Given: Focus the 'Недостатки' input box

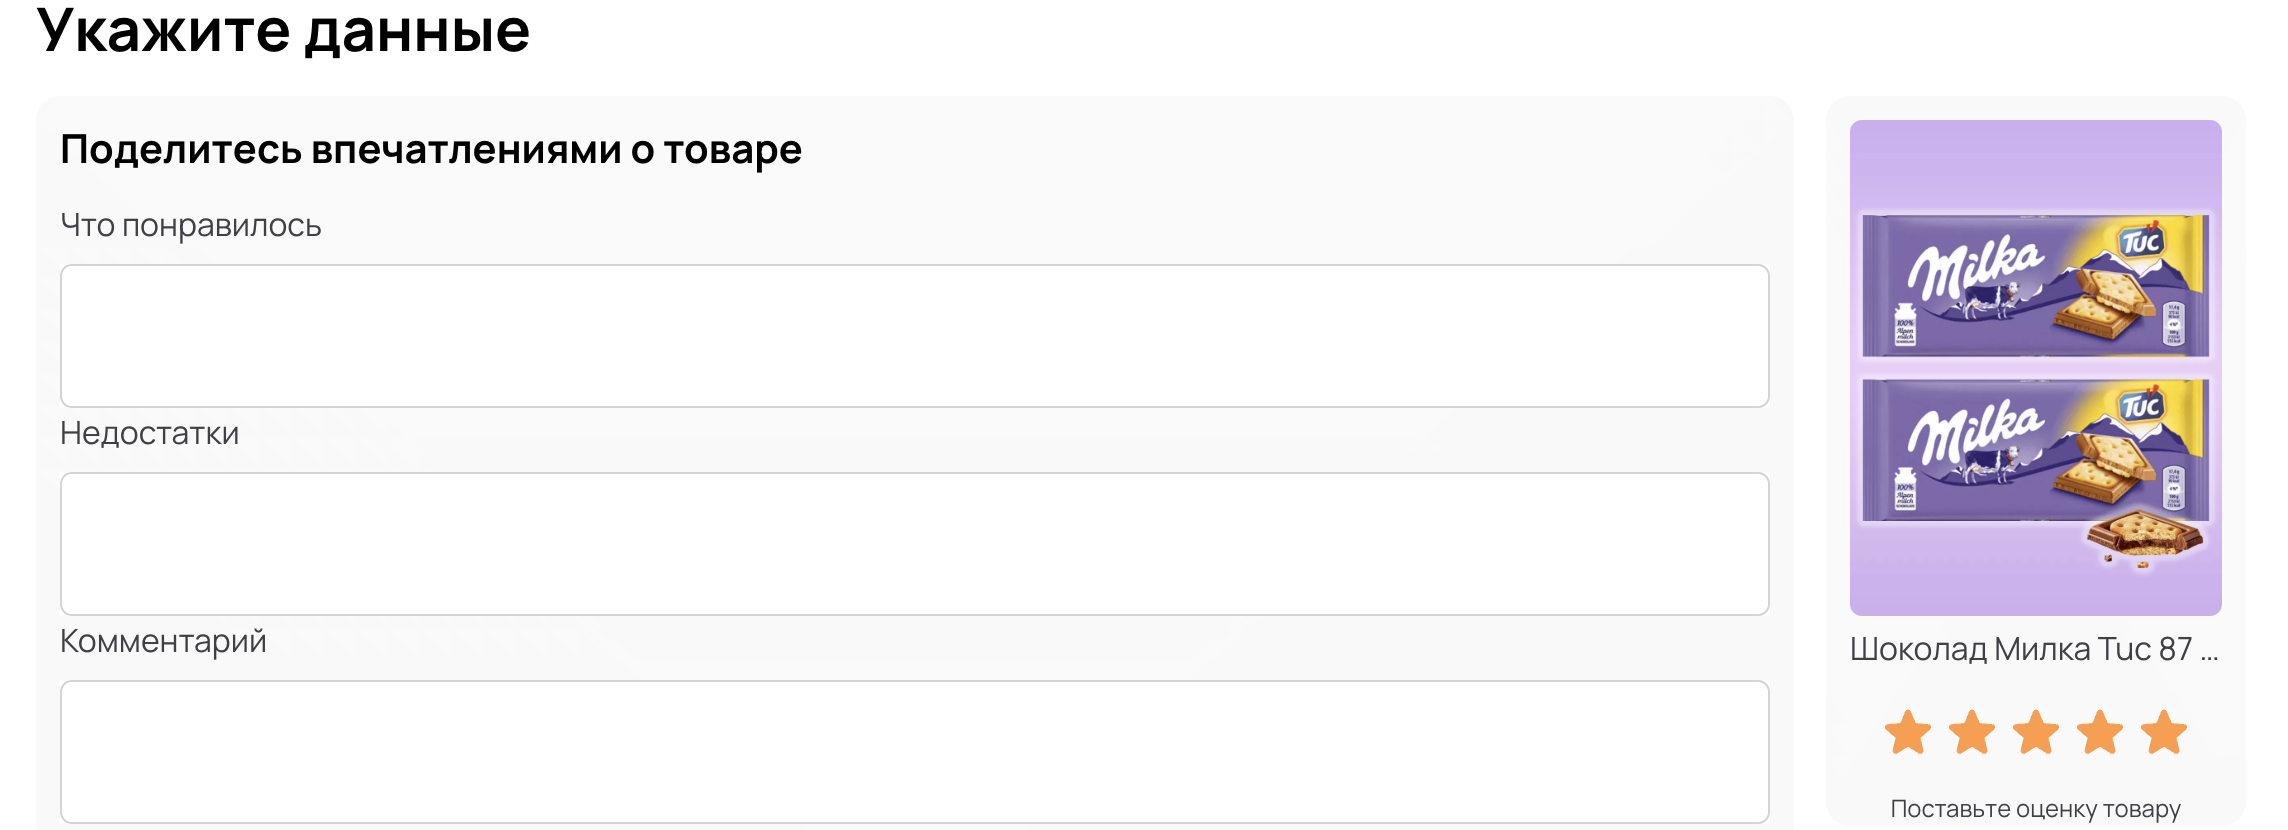Looking at the screenshot, I should click(x=915, y=544).
